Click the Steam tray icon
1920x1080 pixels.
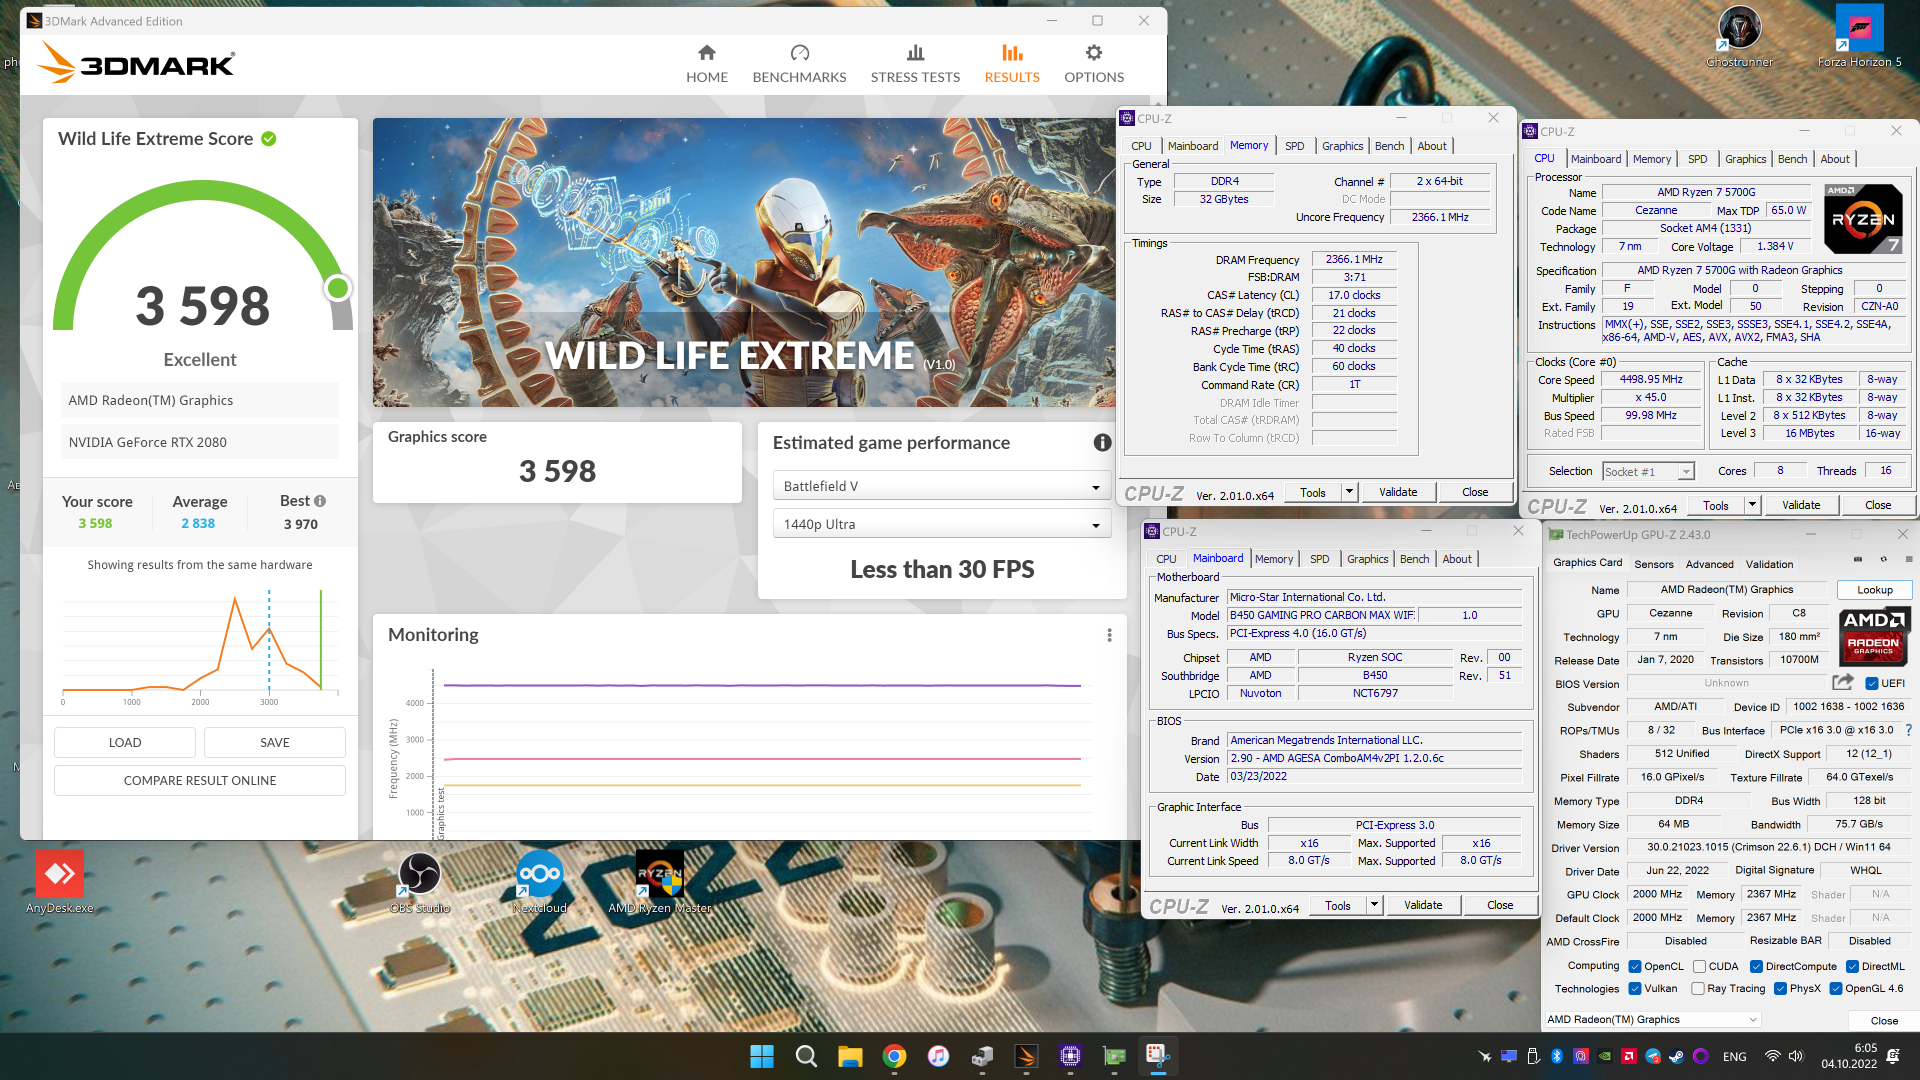point(1677,1056)
